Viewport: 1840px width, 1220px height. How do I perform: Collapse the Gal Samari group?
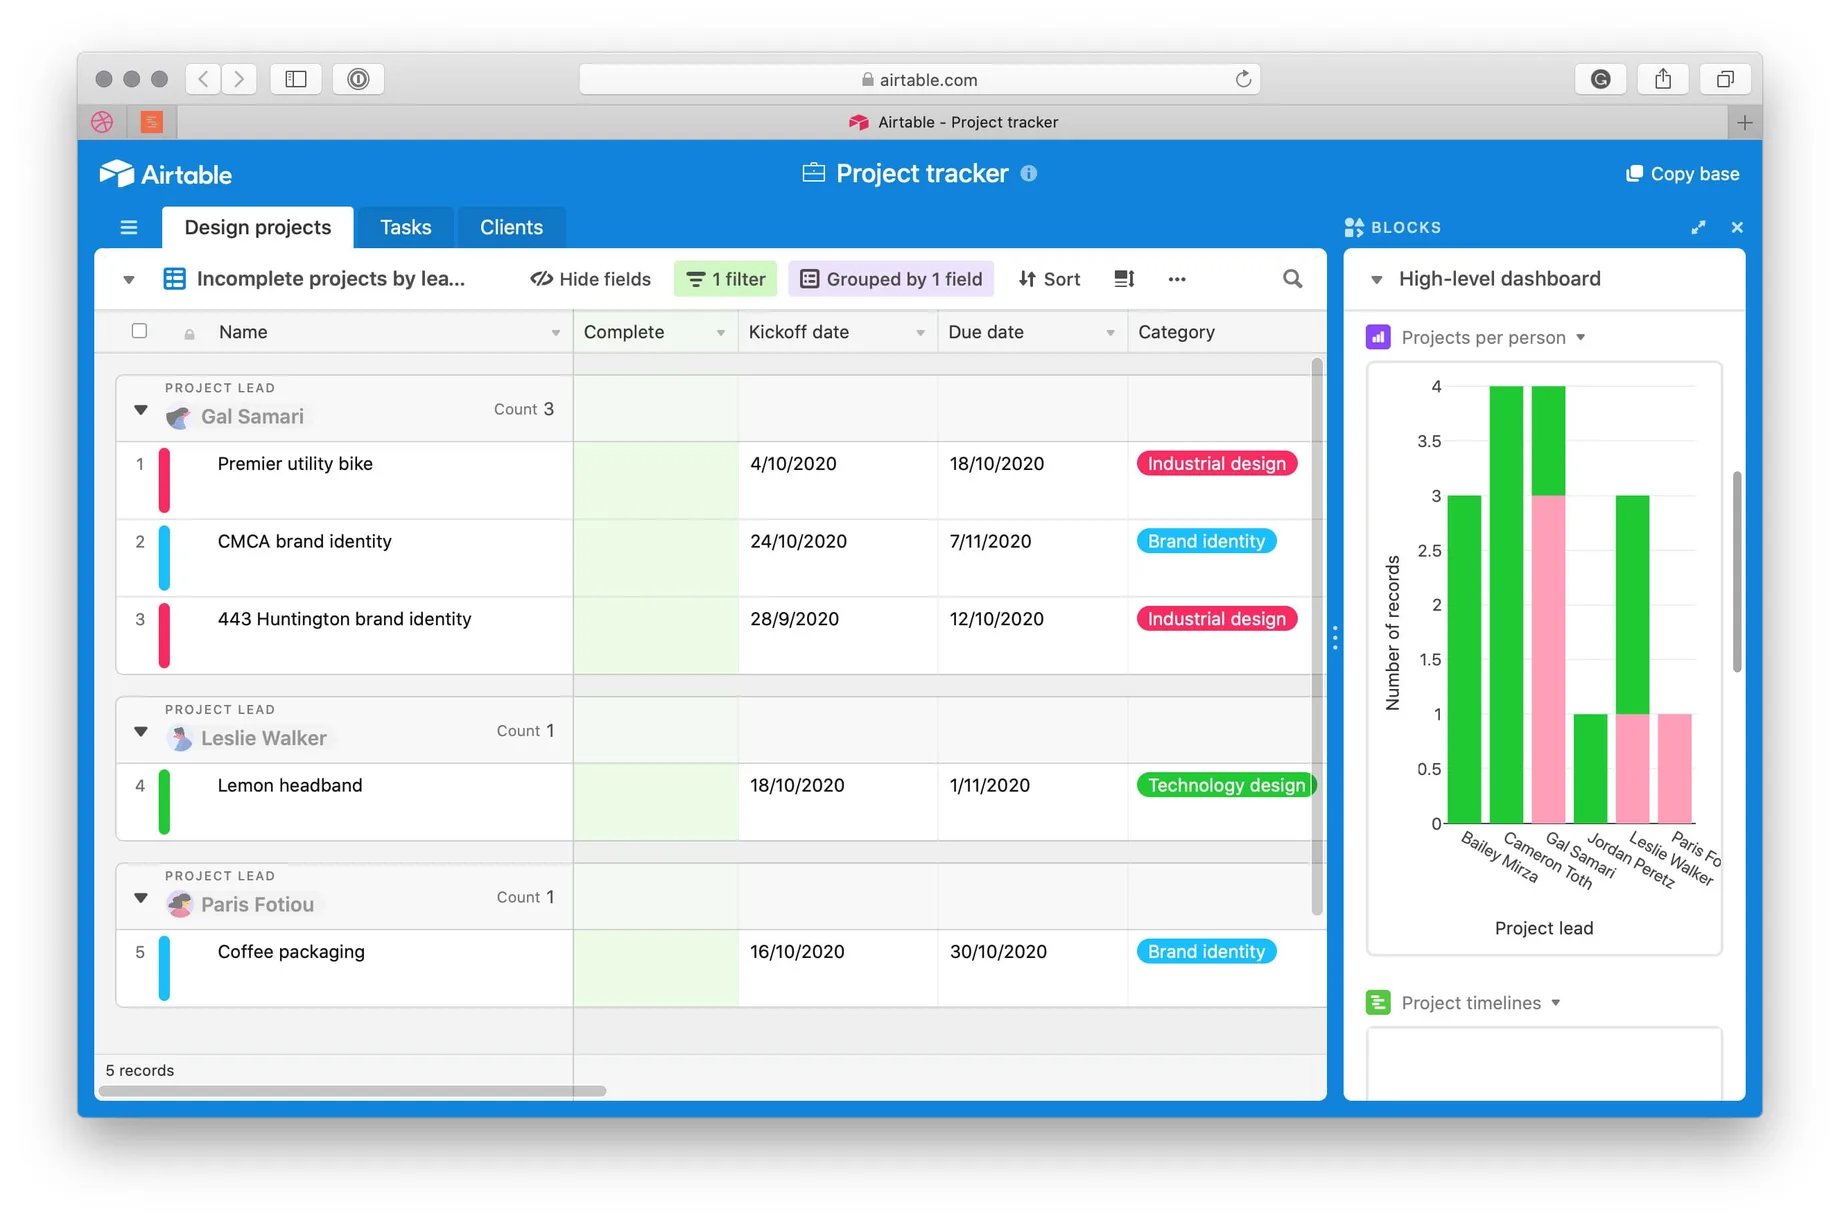tap(141, 410)
